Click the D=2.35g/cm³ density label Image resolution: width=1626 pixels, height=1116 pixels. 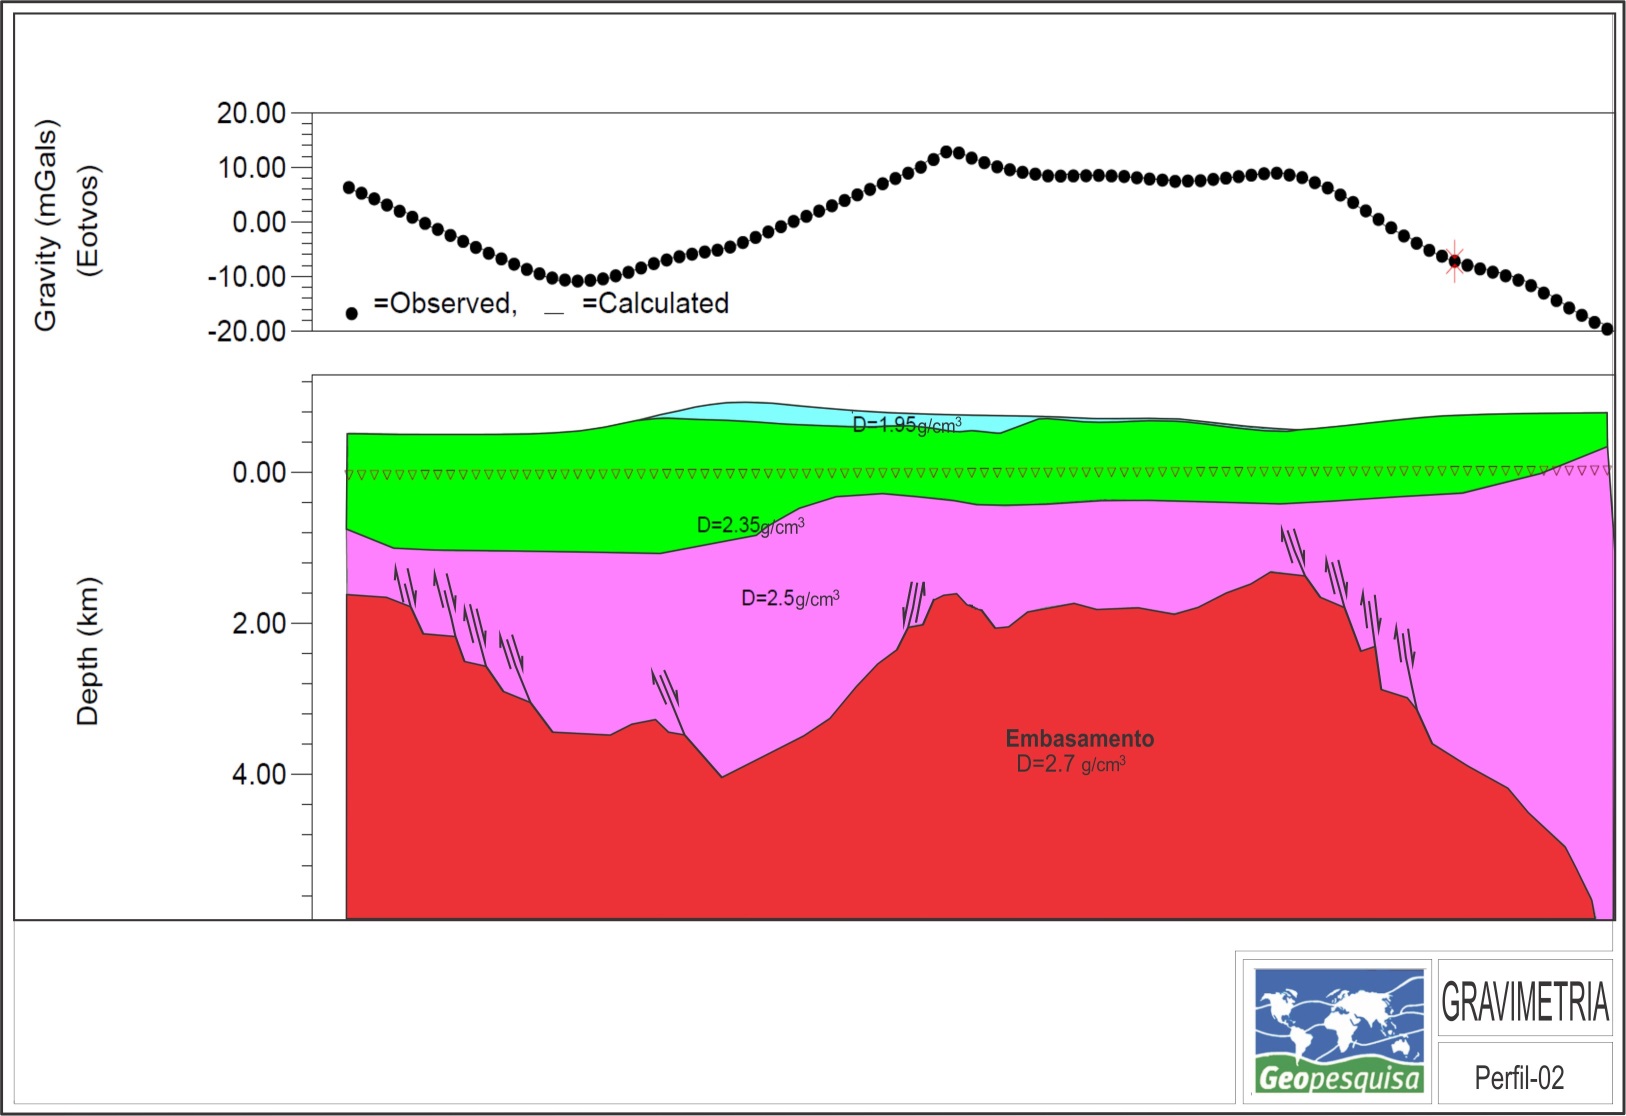tap(750, 525)
